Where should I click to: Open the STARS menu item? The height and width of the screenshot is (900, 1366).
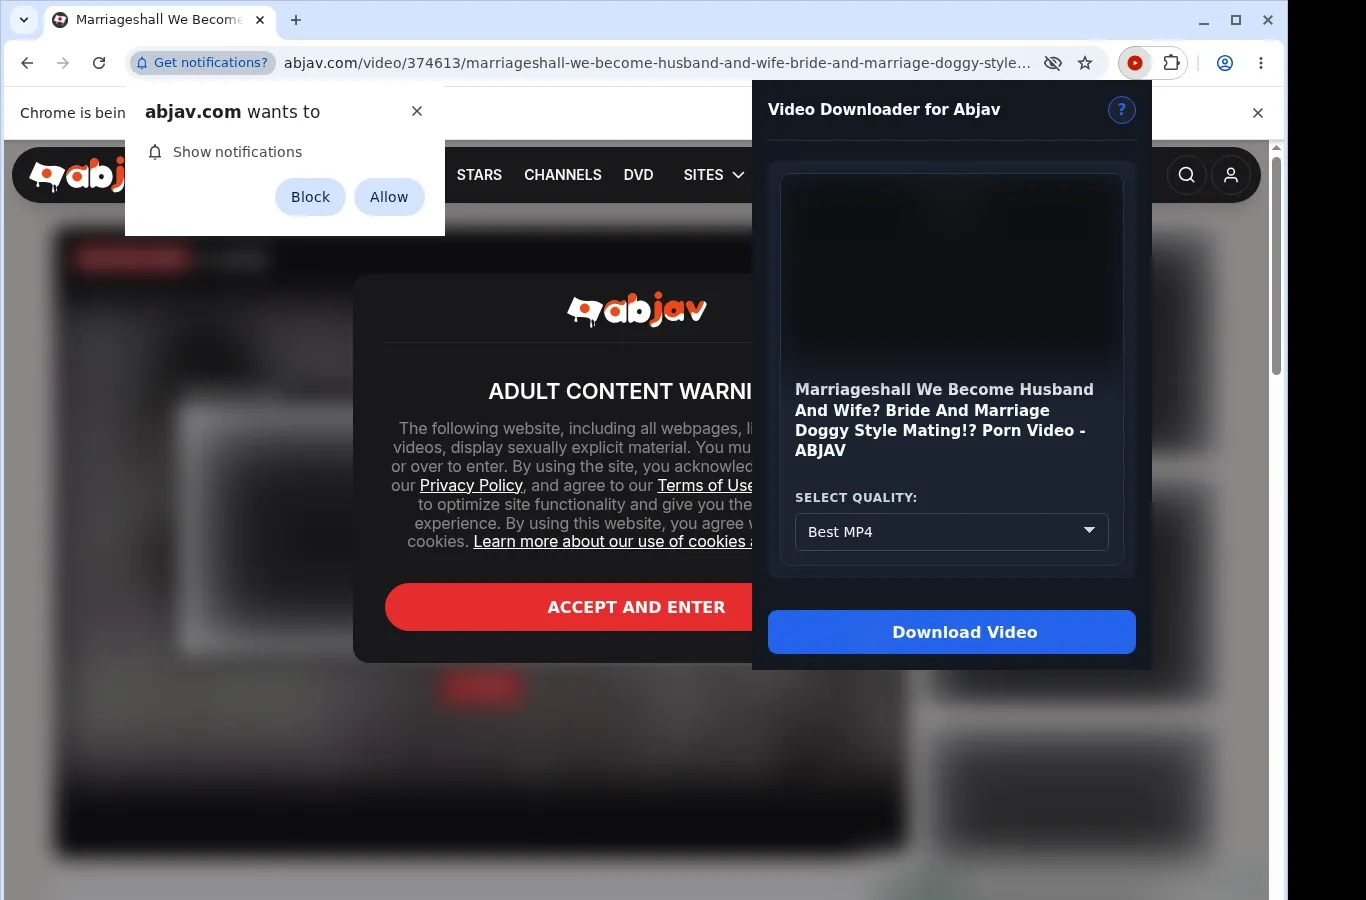(479, 175)
